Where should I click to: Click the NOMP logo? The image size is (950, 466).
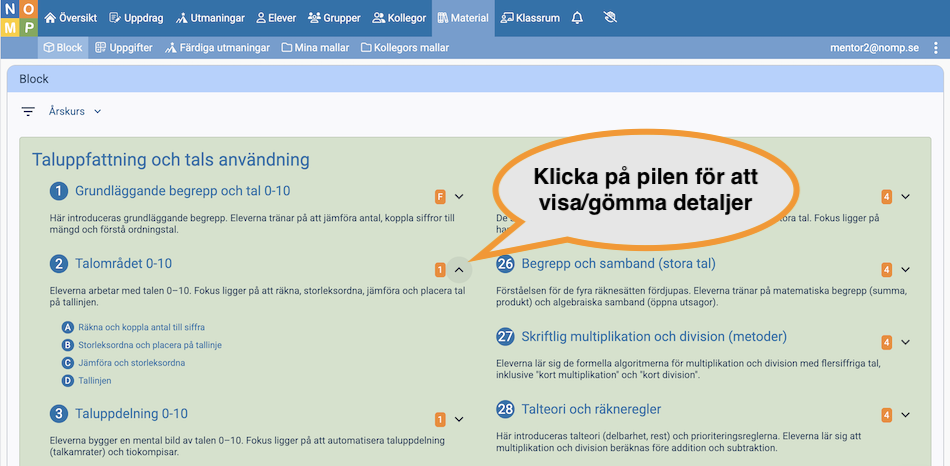pos(19,18)
